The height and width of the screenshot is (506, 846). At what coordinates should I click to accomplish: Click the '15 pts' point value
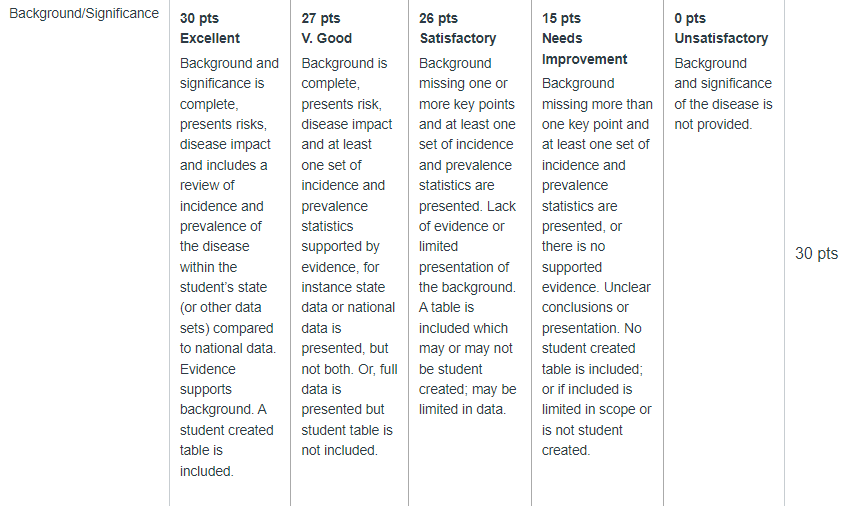pyautogui.click(x=561, y=18)
